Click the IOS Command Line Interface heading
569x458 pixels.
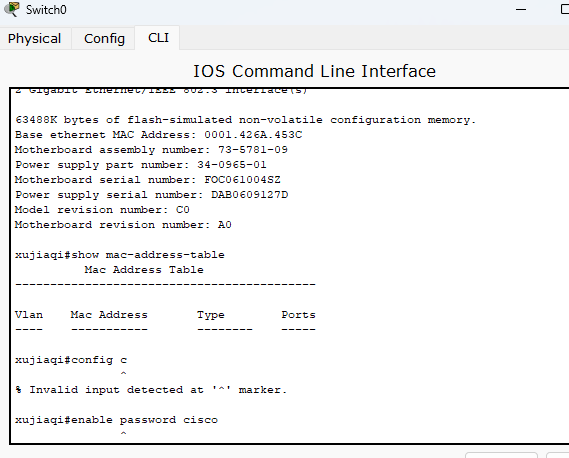coord(314,71)
